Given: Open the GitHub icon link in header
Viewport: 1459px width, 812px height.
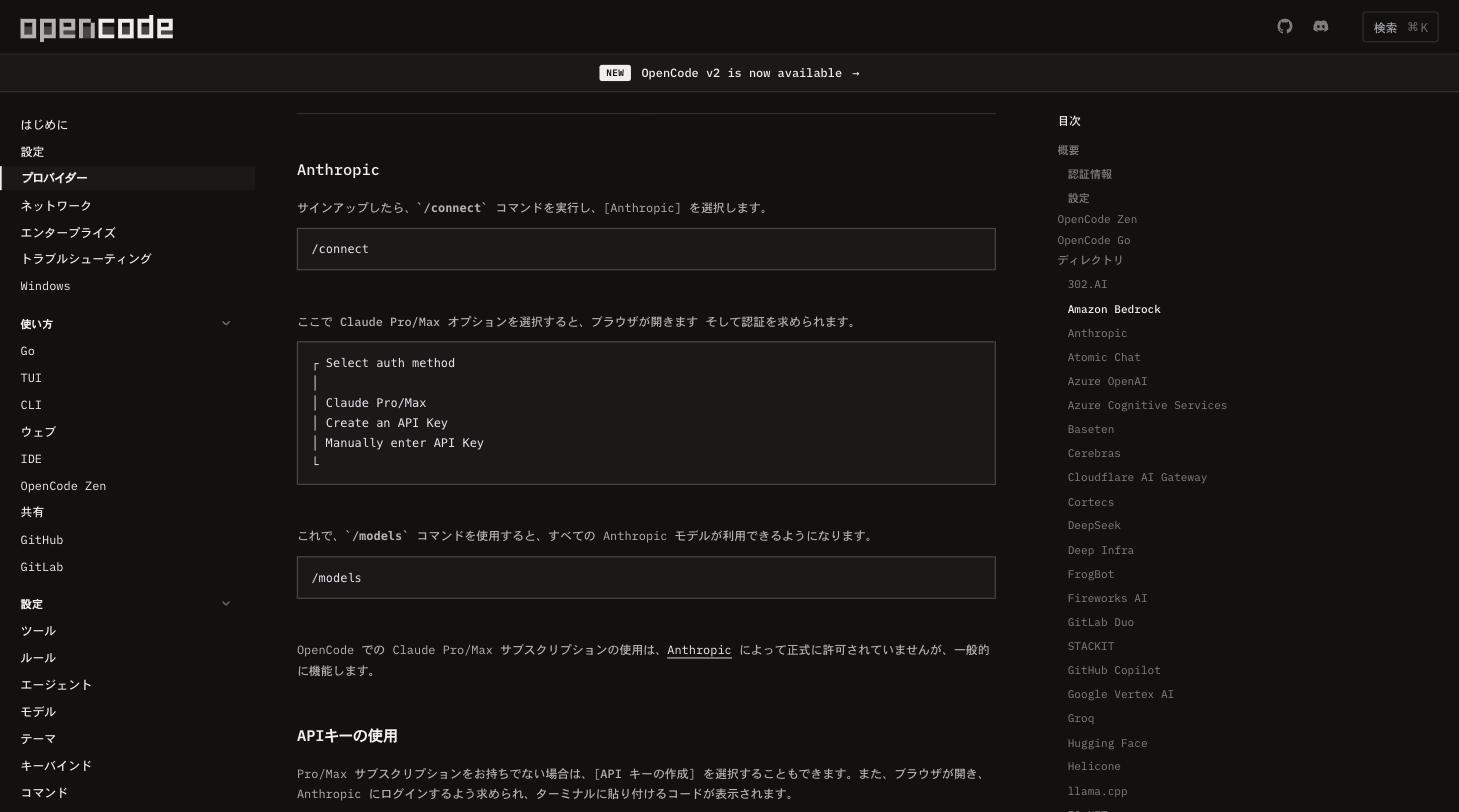Looking at the screenshot, I should [1285, 27].
